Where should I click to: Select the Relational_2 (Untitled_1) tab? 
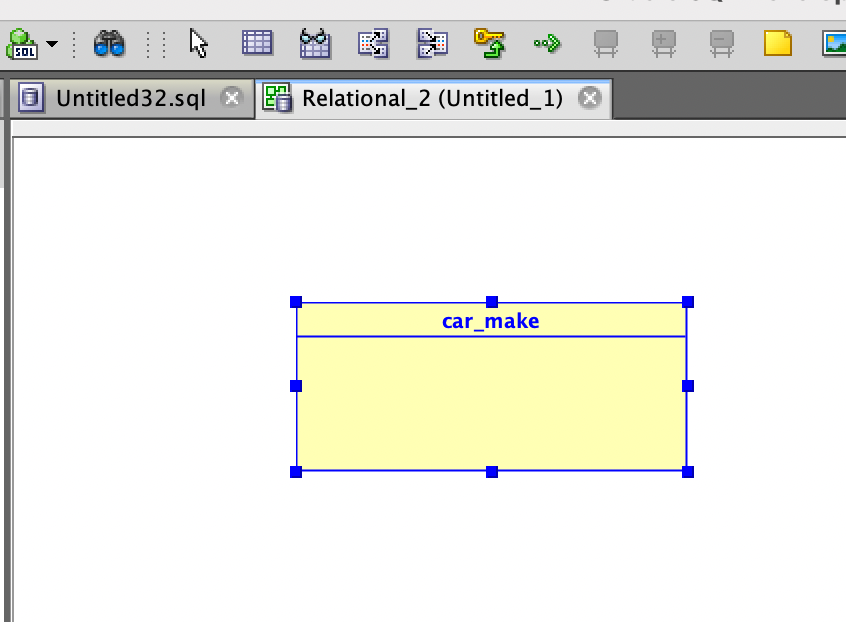tap(432, 98)
